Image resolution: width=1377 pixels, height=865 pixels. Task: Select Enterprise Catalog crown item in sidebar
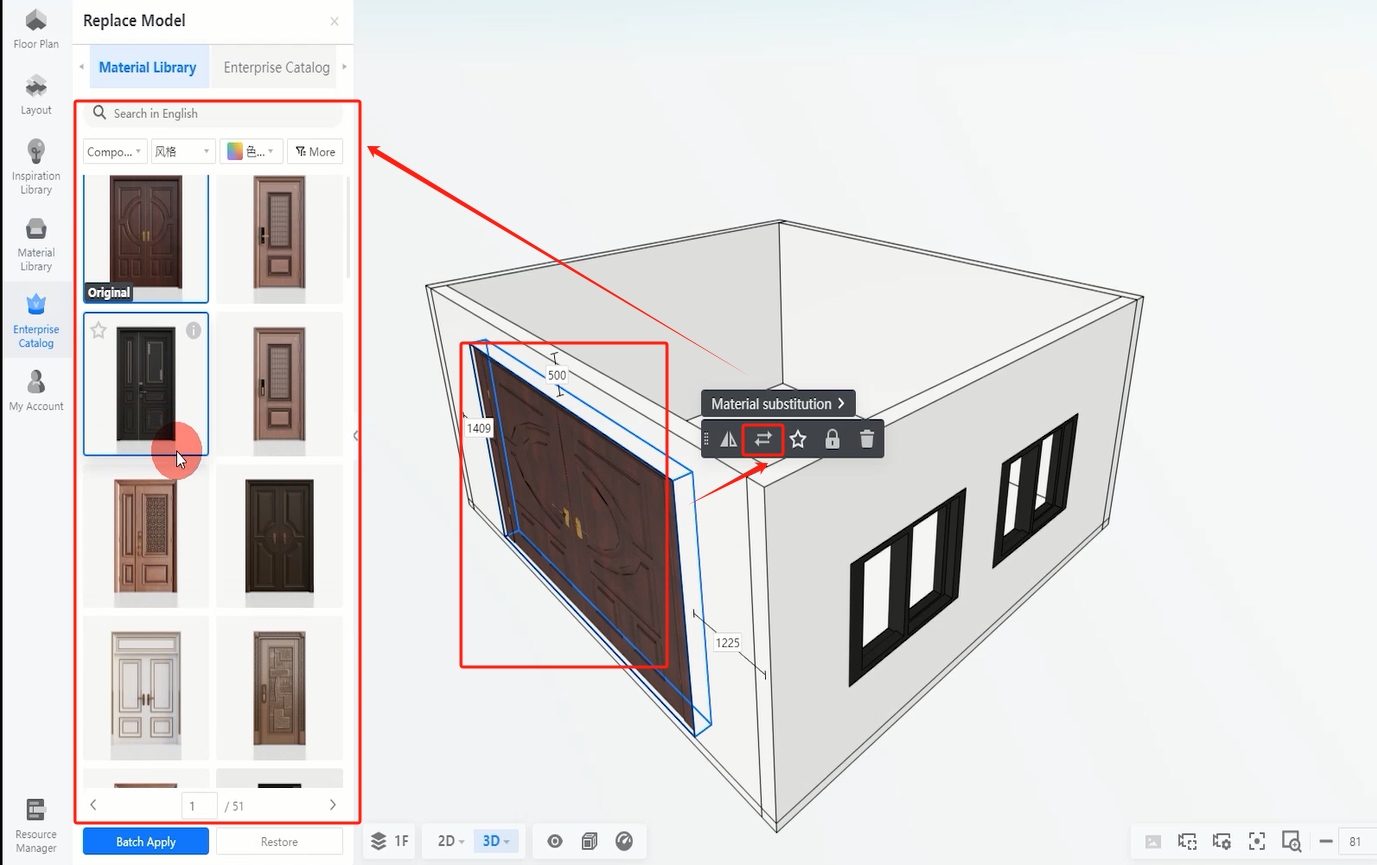[x=36, y=321]
